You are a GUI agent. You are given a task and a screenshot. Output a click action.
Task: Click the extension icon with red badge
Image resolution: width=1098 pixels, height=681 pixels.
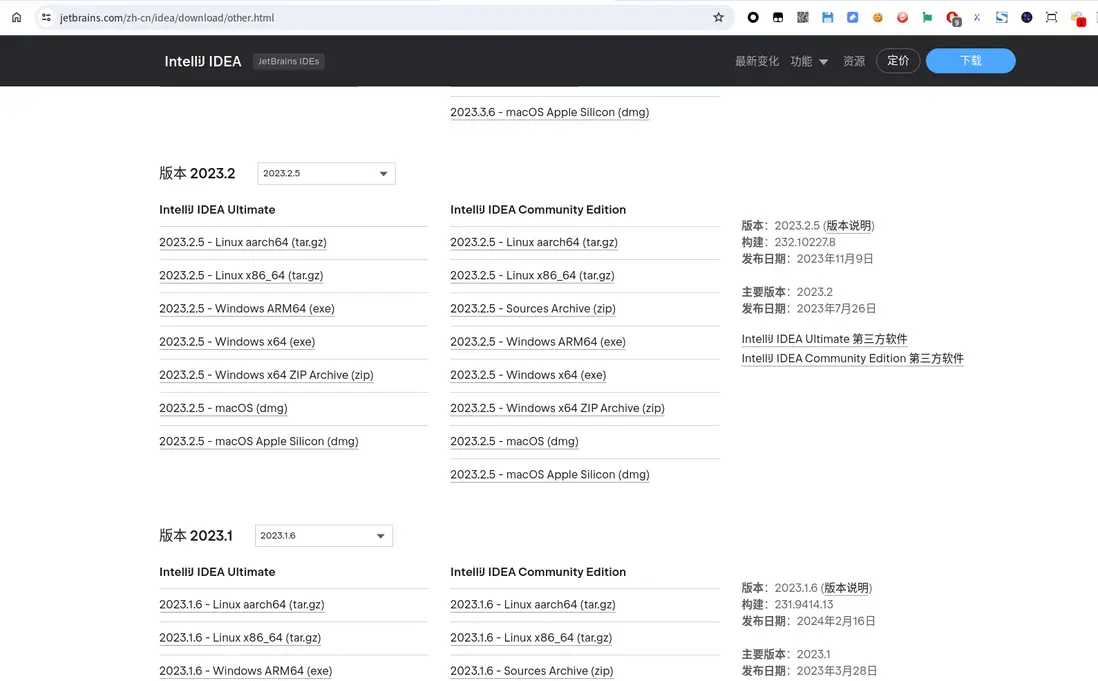(1078, 20)
